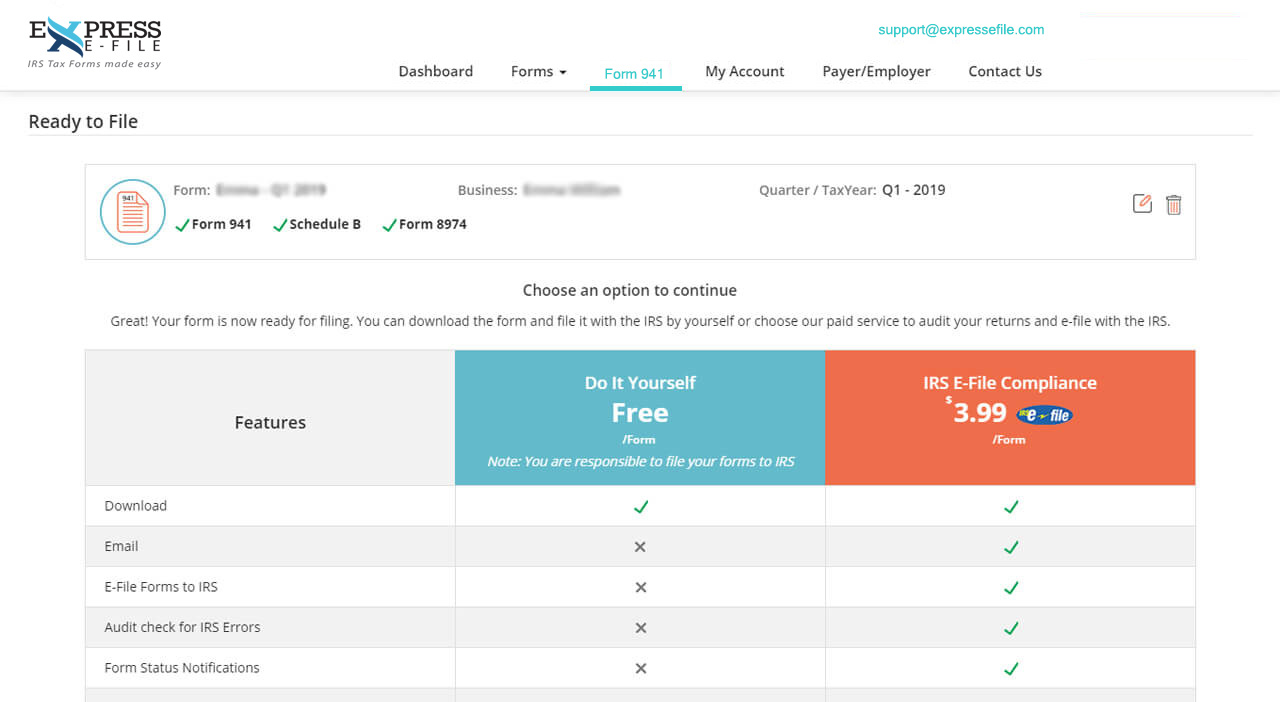Open the Contact Us page
The height and width of the screenshot is (702, 1280).
(x=1004, y=71)
